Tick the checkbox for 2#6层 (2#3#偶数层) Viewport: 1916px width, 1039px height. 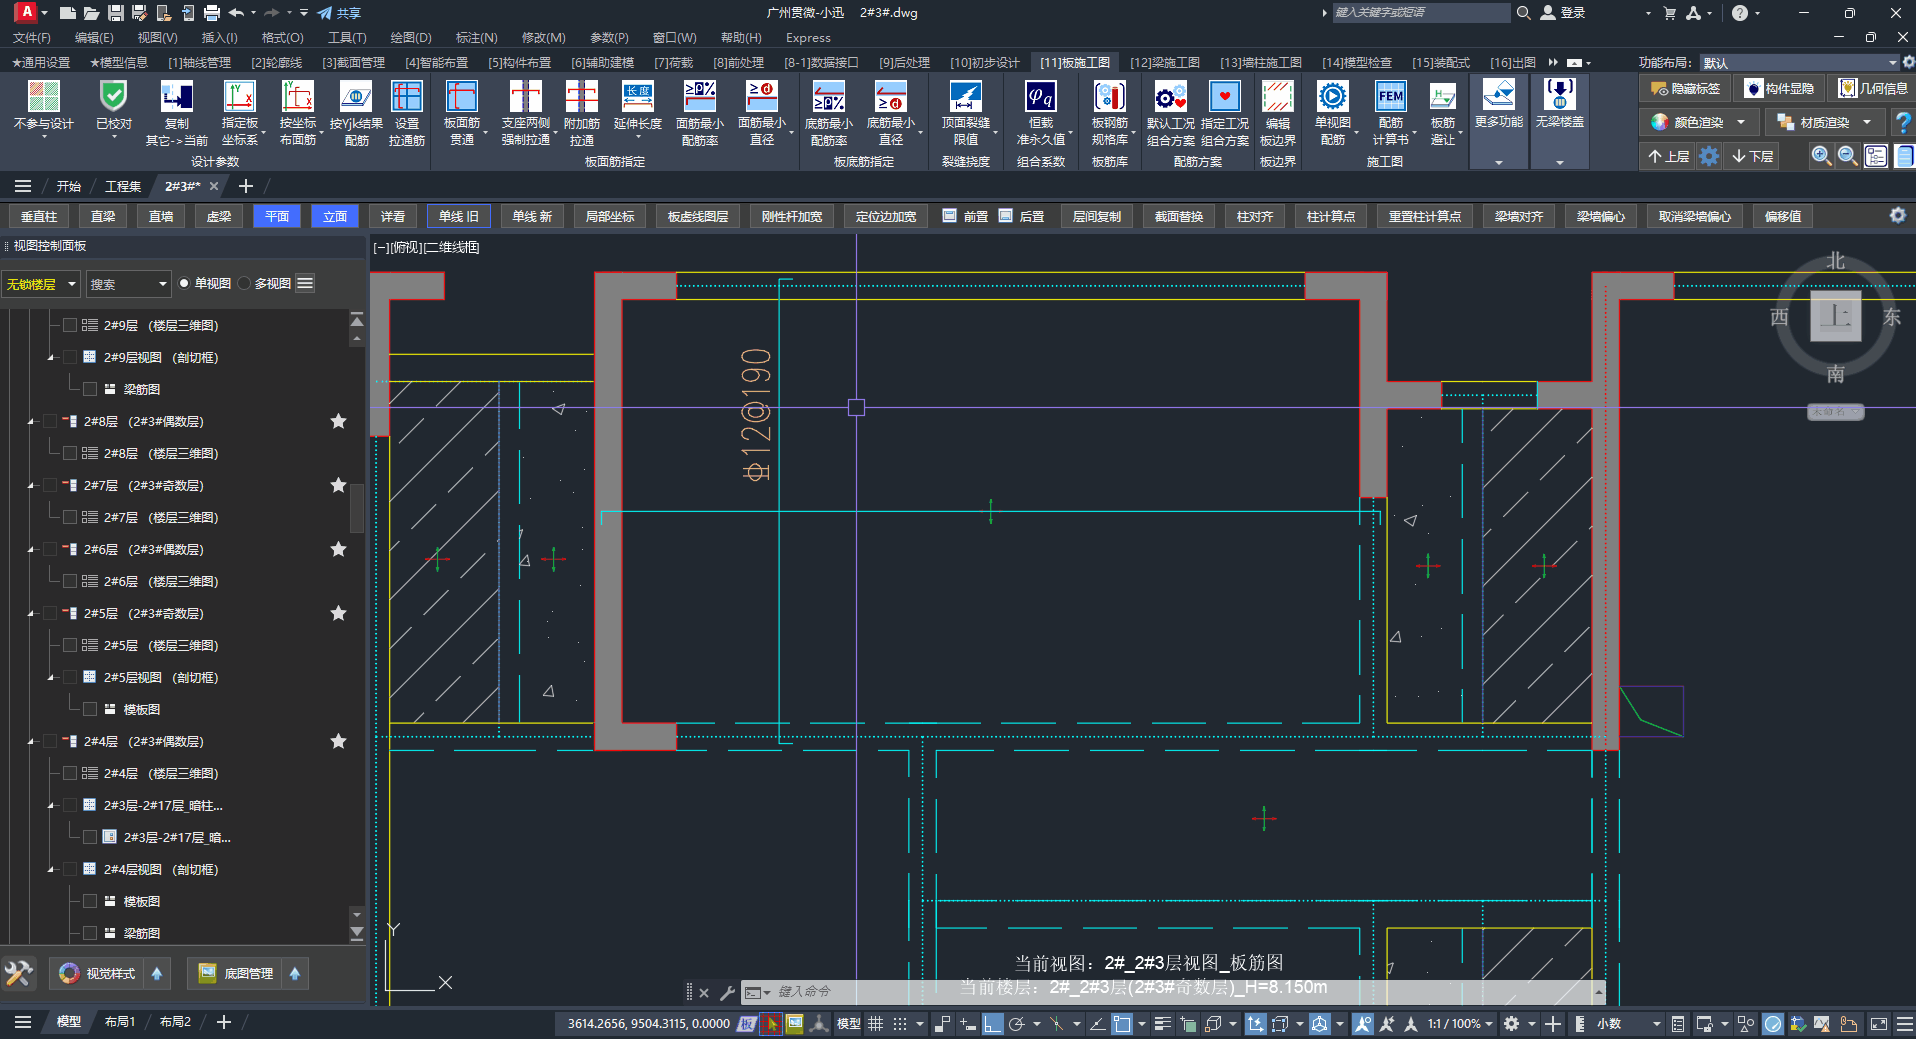coord(50,549)
